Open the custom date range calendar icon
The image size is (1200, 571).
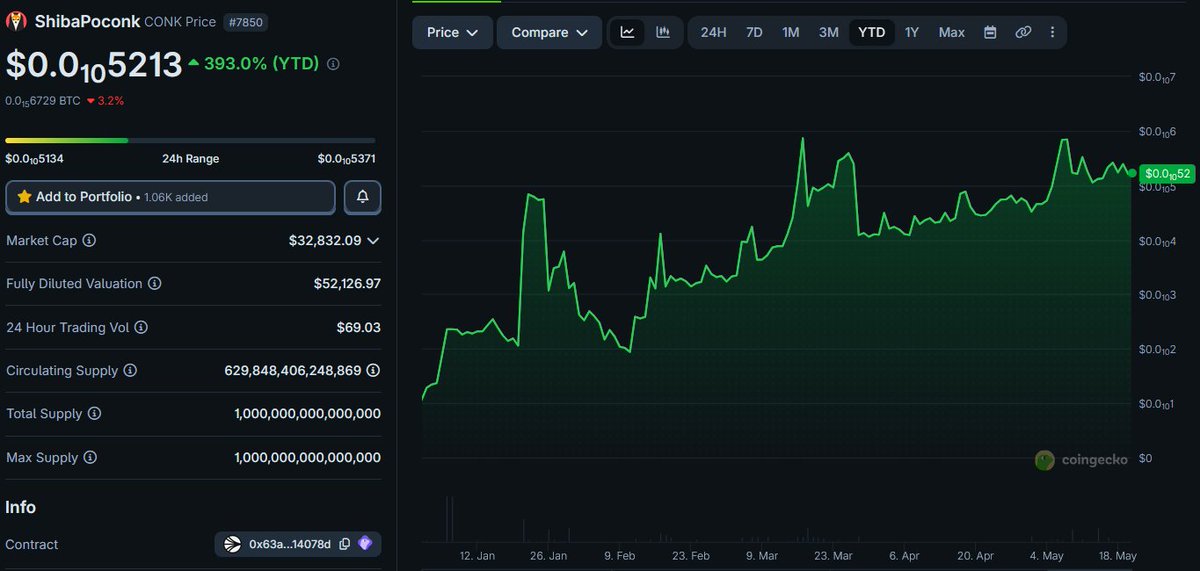click(990, 32)
